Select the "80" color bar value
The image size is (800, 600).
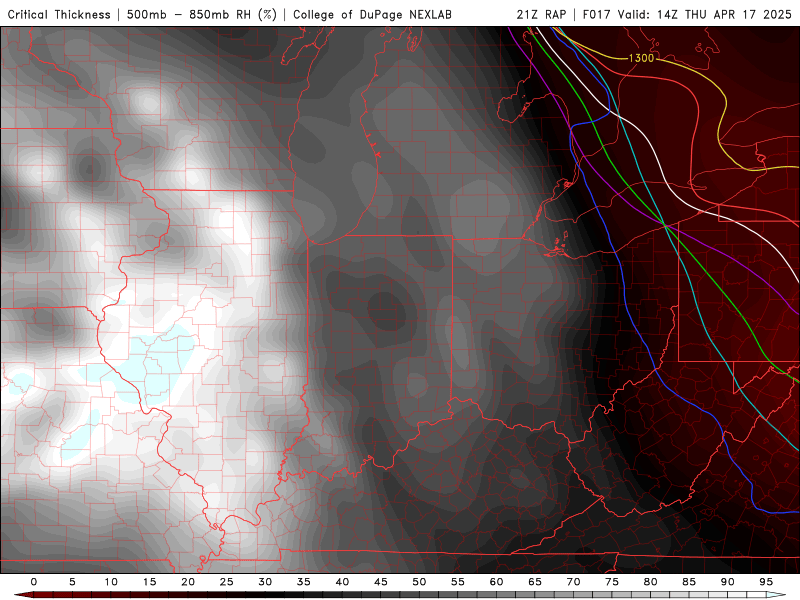coord(650,582)
